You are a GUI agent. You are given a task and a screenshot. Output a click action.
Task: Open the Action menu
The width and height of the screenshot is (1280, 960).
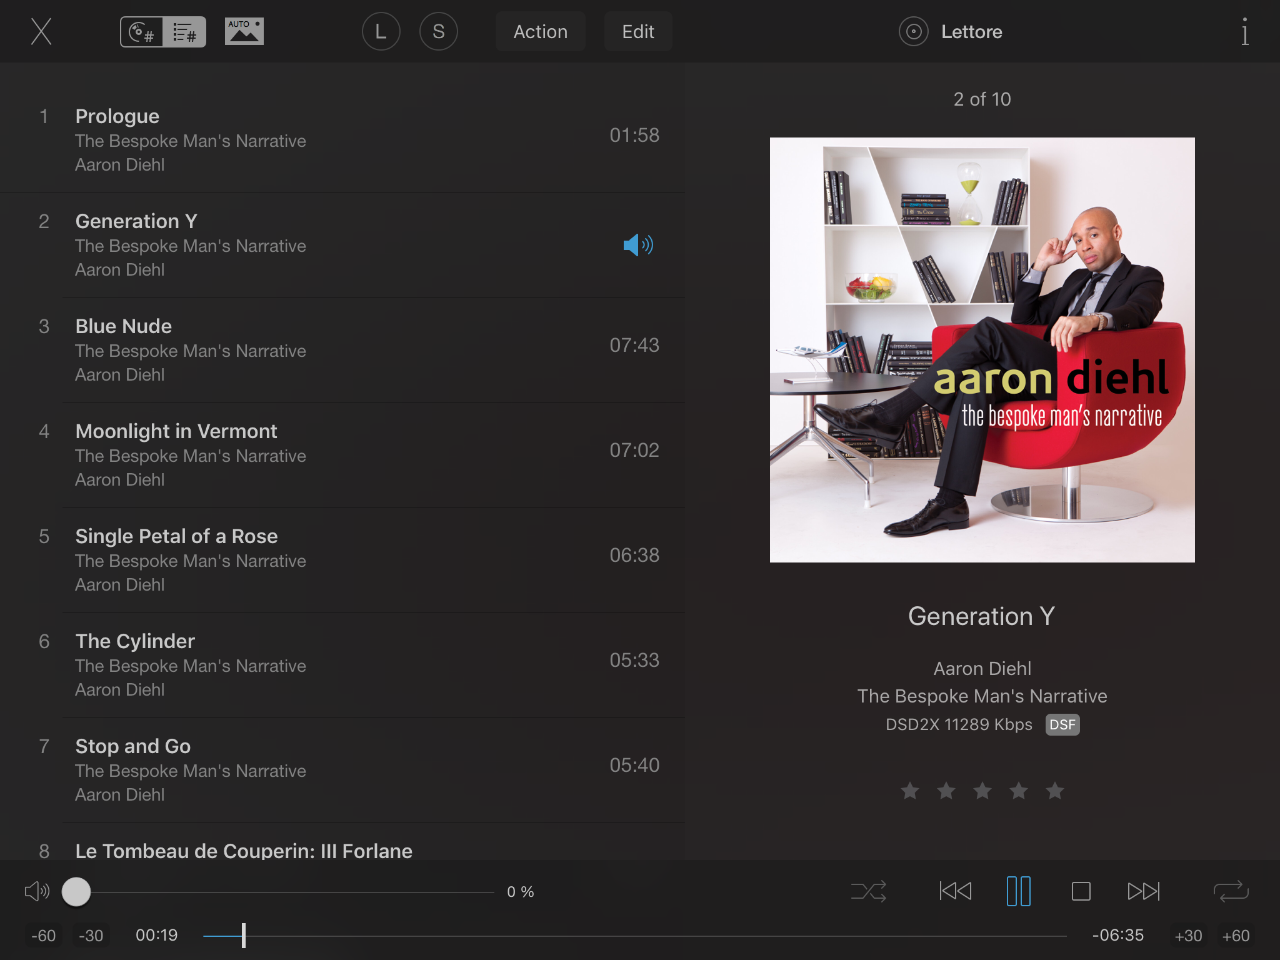pos(541,32)
